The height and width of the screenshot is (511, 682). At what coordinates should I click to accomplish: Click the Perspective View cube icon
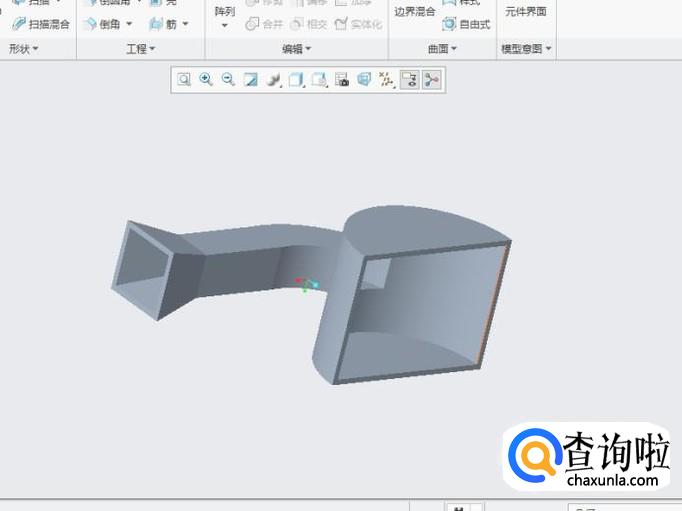(364, 80)
